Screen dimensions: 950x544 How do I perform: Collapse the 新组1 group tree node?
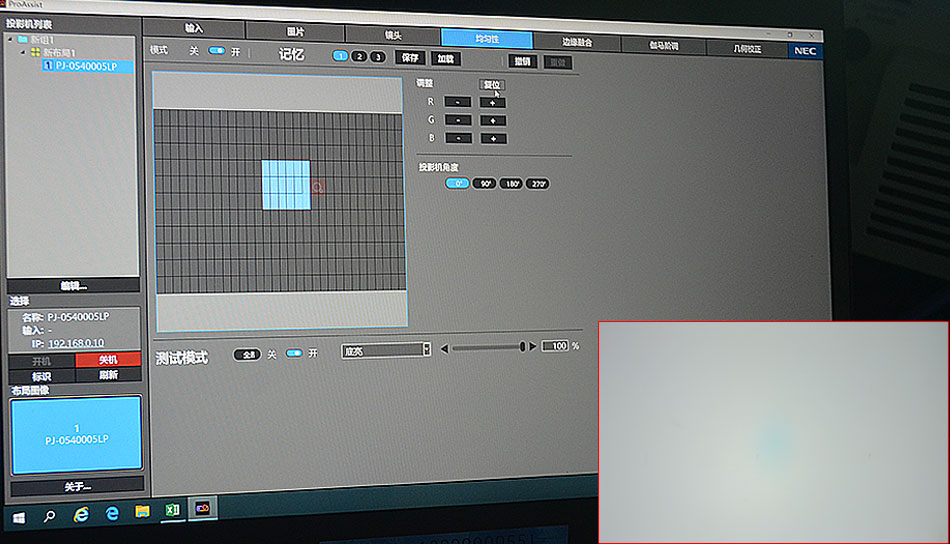[x=11, y=40]
